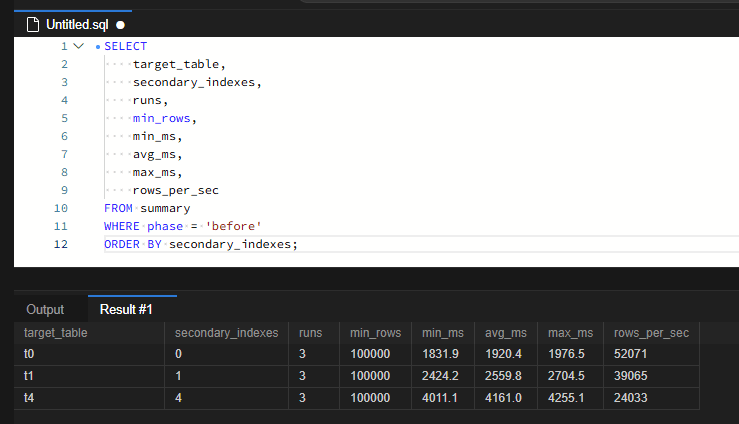Select the 100000 min_rows cell in t4 row

coord(376,398)
